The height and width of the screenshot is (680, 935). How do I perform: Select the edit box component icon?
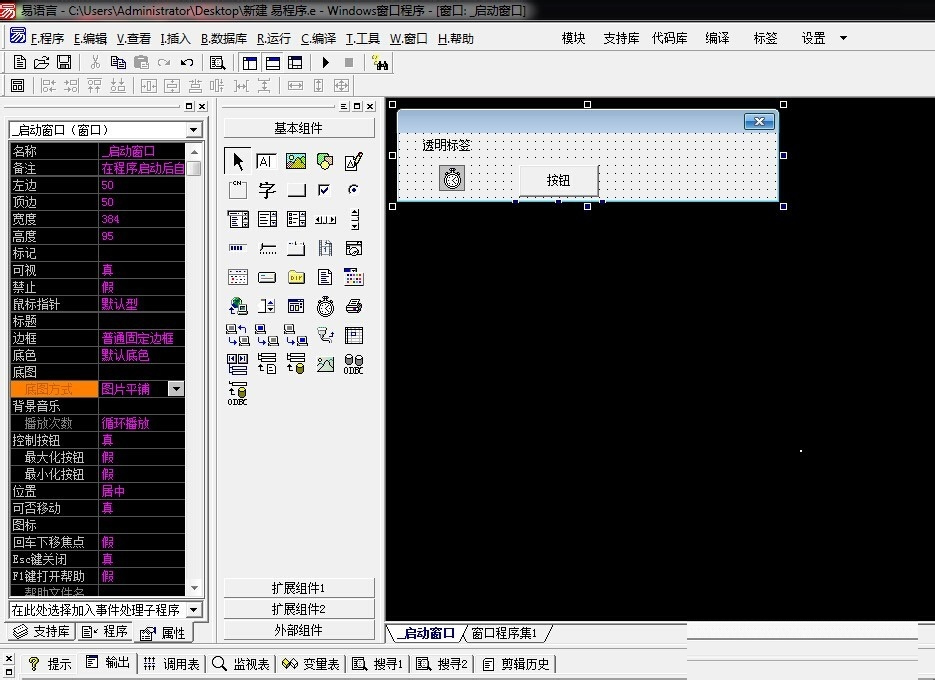267,161
